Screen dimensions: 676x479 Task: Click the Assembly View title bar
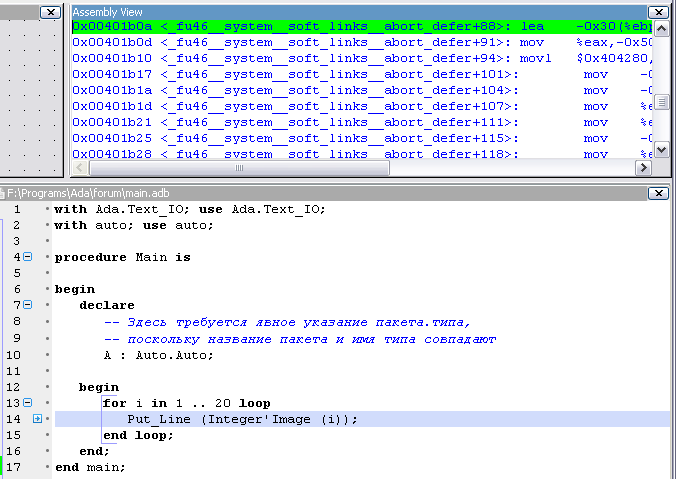[300, 11]
